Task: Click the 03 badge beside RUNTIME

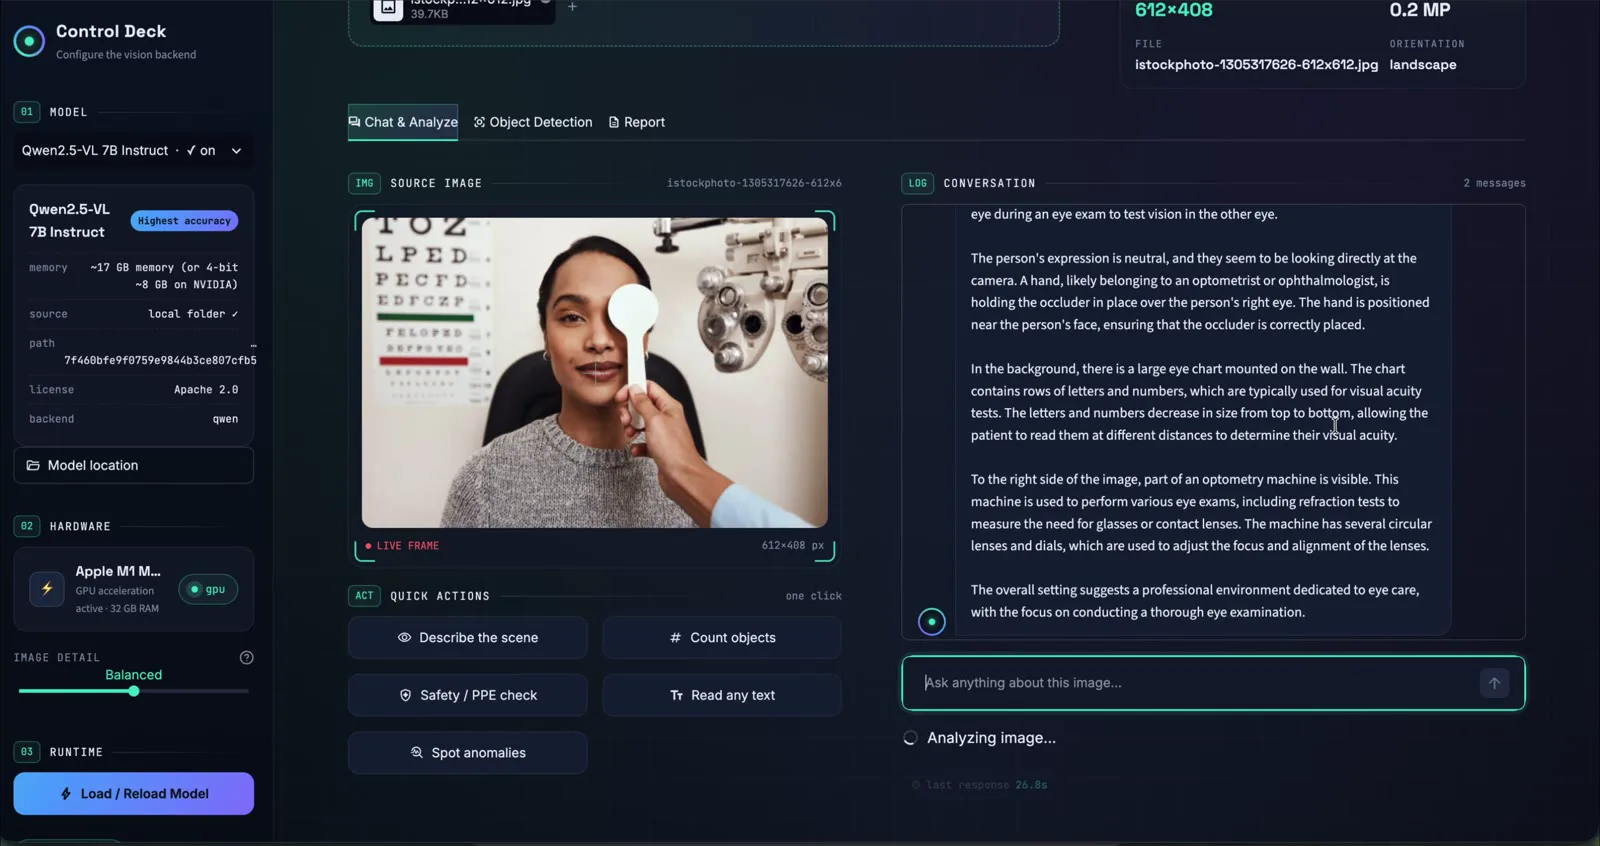Action: pos(27,752)
